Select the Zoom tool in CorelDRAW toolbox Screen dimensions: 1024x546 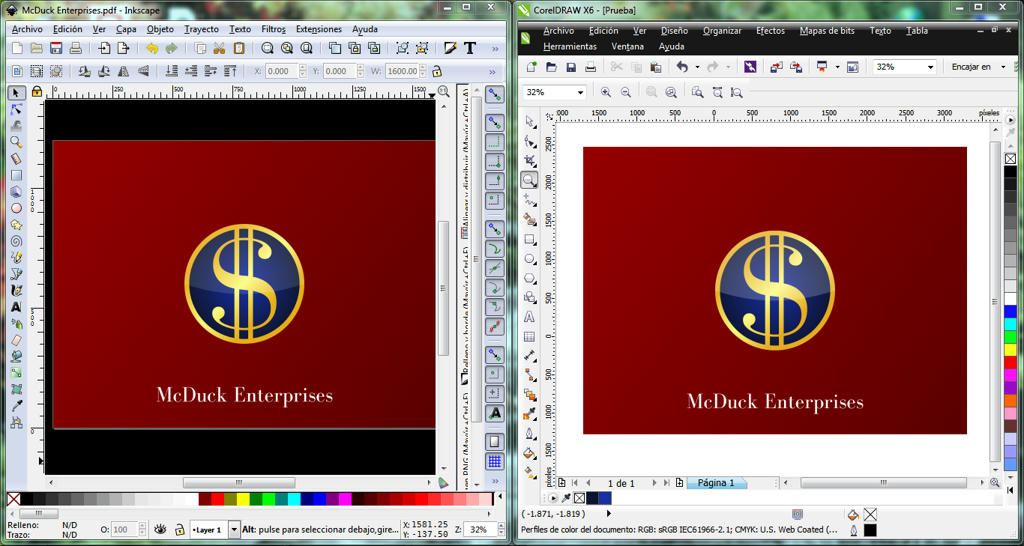click(x=530, y=180)
